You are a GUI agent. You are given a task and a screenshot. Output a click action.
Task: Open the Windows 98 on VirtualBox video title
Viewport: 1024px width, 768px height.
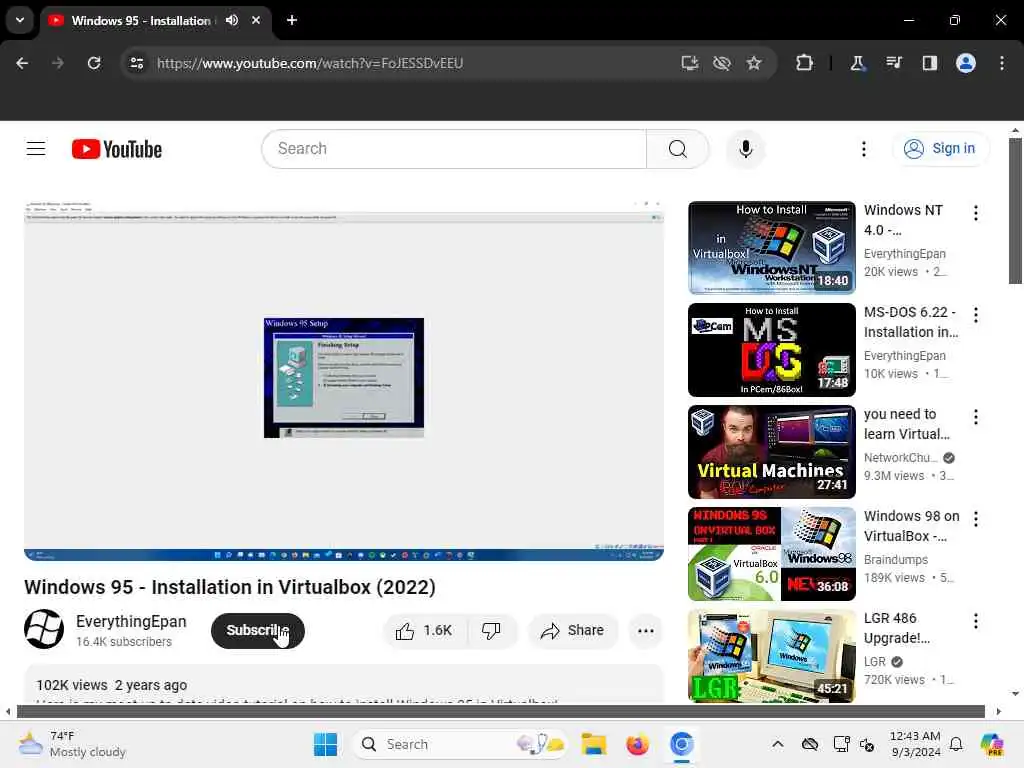pos(912,526)
